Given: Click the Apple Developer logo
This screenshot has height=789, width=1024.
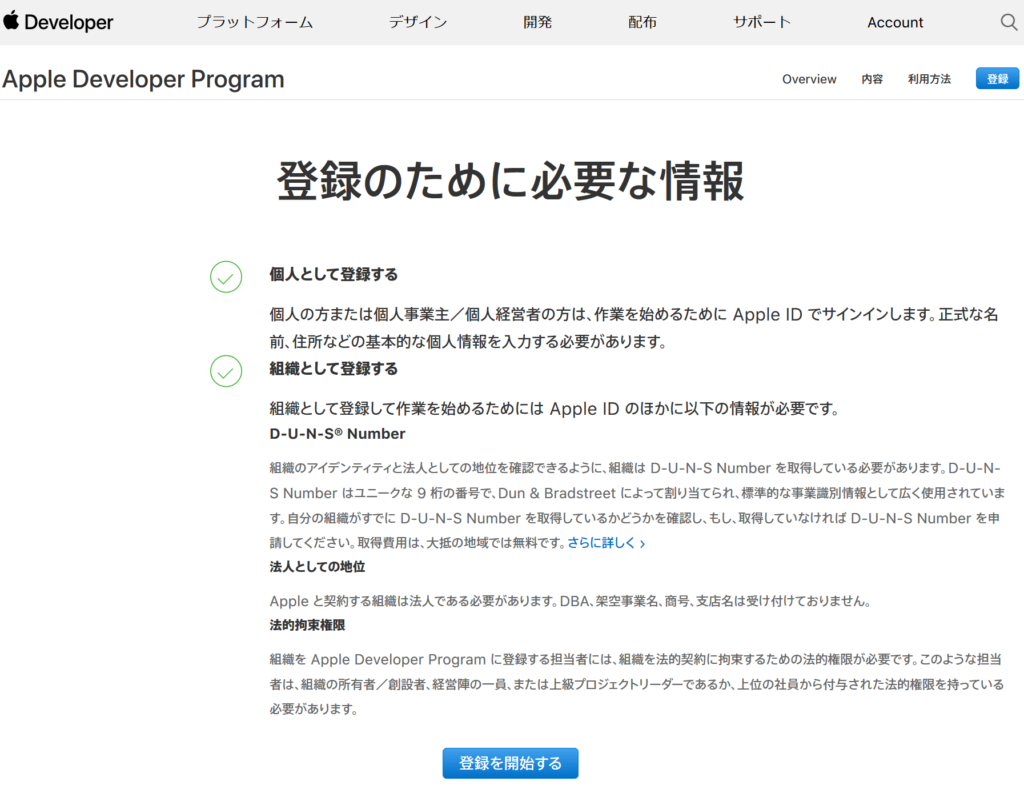Looking at the screenshot, I should tap(59, 22).
